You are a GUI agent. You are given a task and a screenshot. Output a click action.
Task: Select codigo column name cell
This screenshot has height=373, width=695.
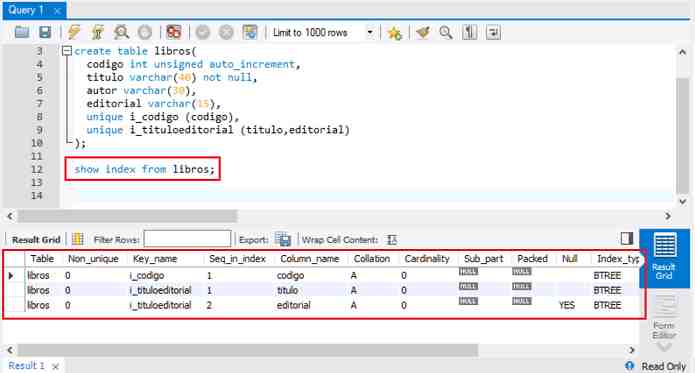[290, 275]
